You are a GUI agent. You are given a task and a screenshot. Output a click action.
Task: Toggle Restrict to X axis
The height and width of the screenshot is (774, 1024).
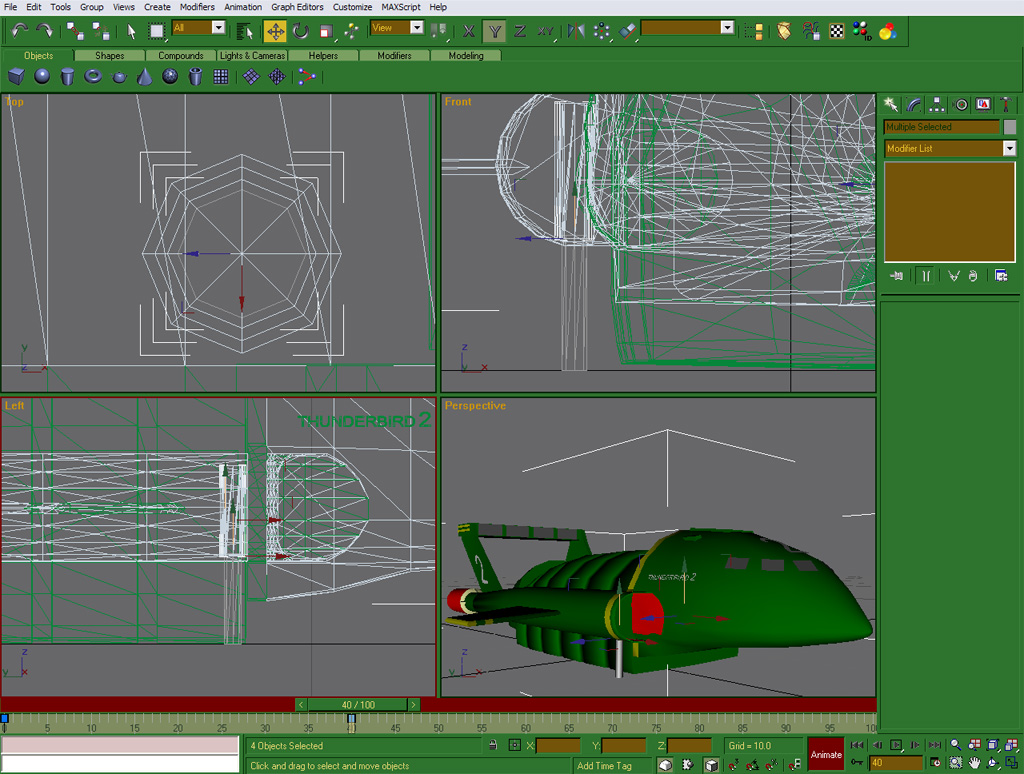click(x=468, y=31)
